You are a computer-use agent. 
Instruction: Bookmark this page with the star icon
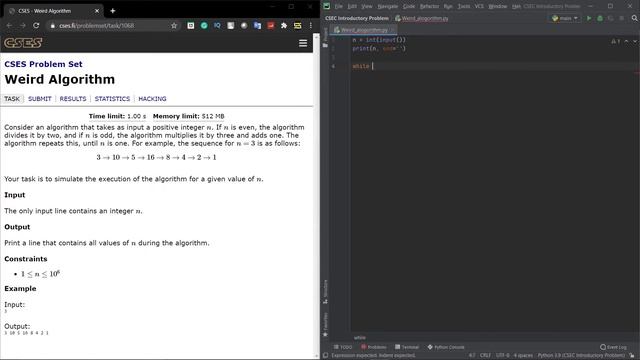click(174, 25)
